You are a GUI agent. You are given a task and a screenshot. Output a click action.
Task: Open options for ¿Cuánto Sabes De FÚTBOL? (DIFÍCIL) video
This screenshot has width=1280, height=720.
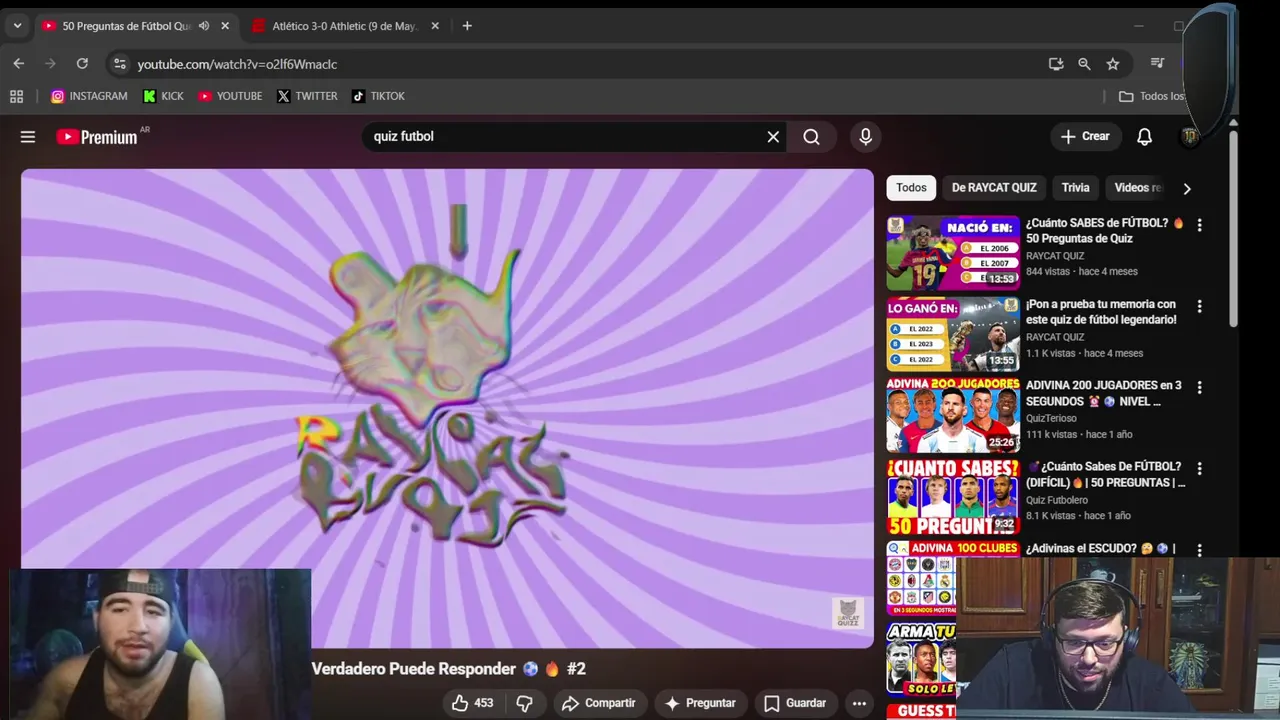point(1199,468)
